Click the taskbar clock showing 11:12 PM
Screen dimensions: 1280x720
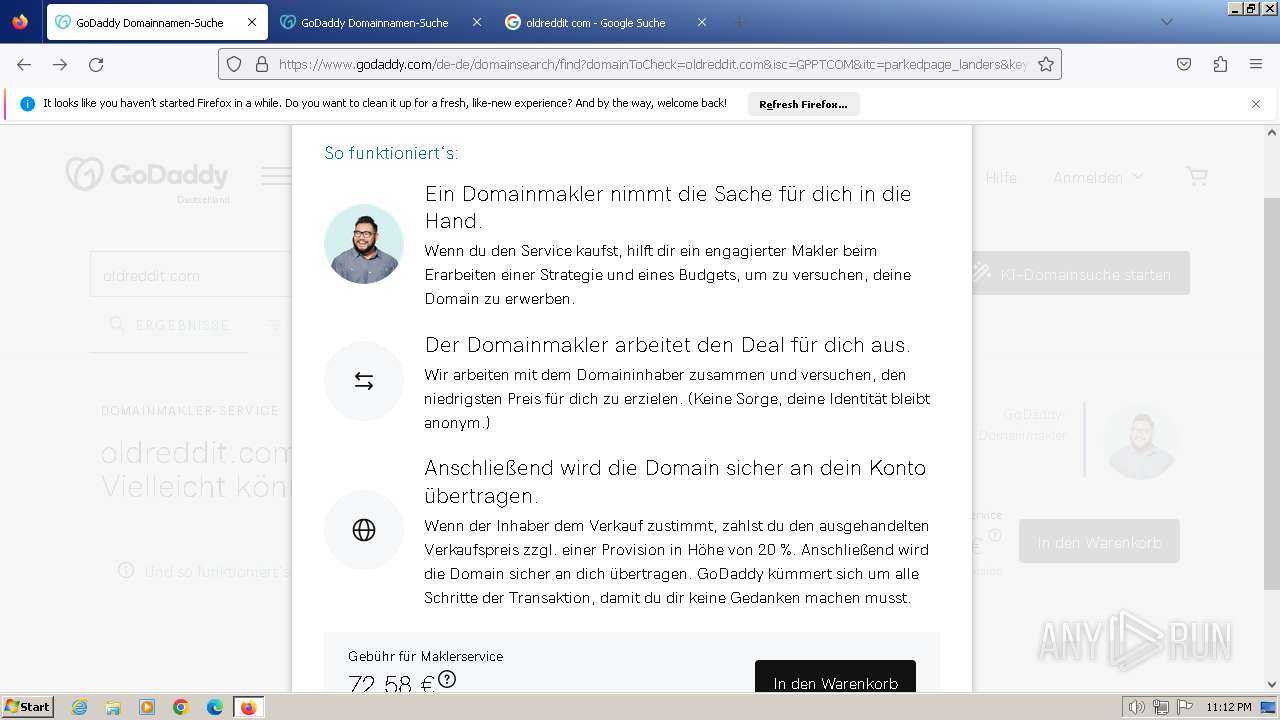1229,707
